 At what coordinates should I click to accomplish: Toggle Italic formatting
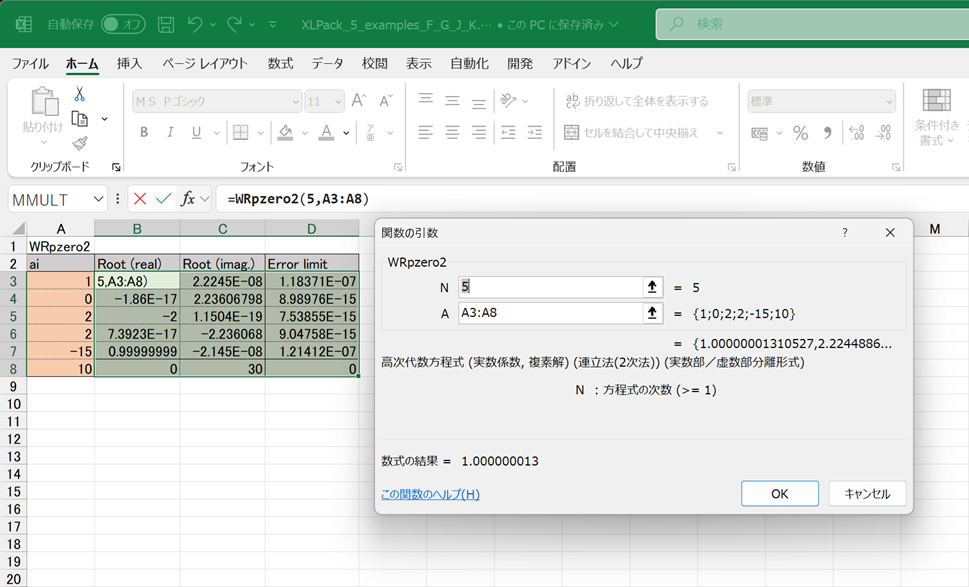(x=170, y=132)
